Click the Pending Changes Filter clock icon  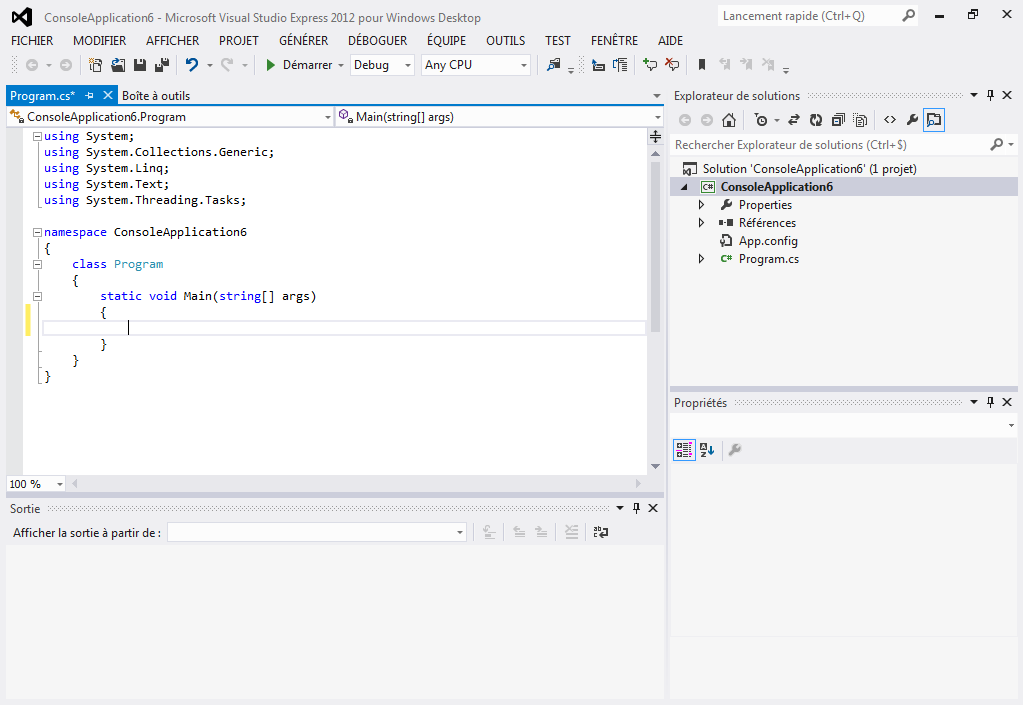click(x=761, y=120)
